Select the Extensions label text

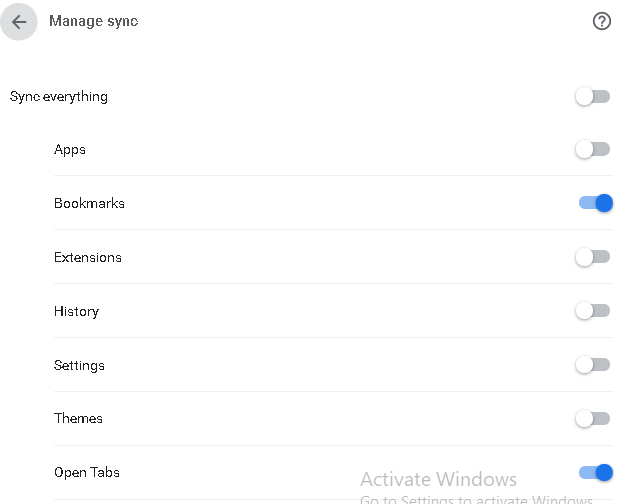pyautogui.click(x=88, y=257)
